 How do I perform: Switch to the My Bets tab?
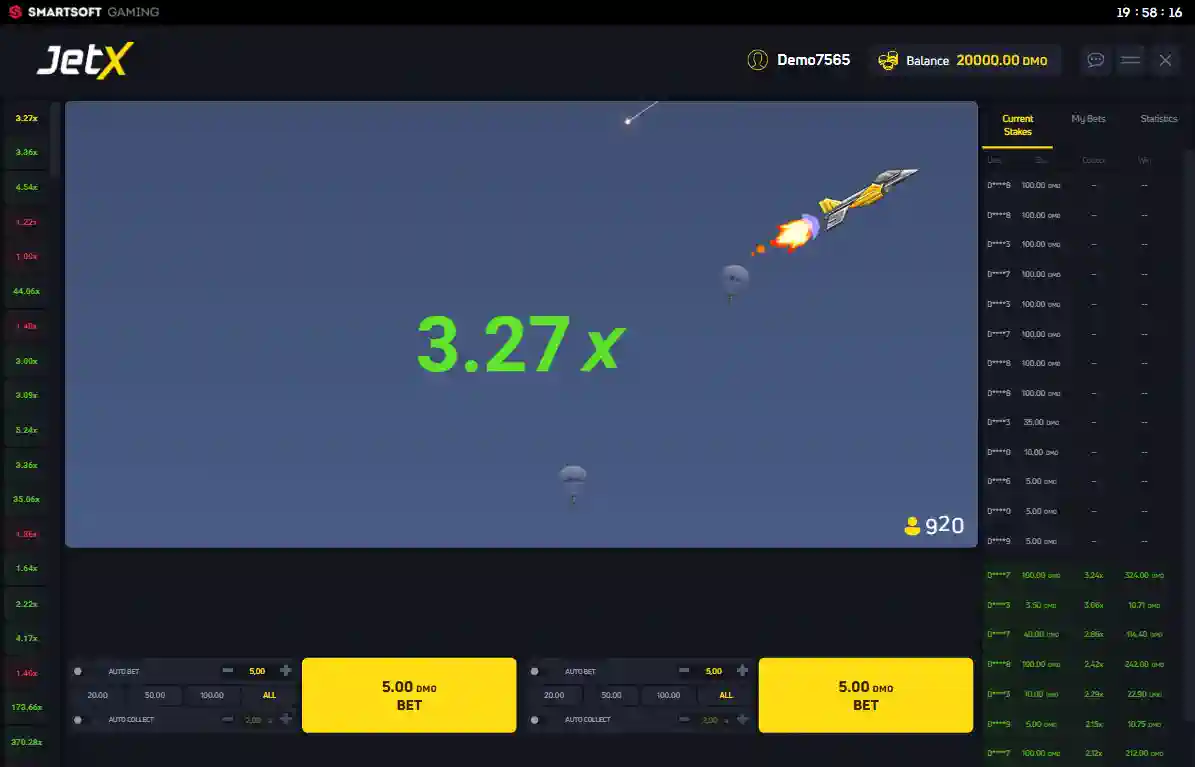1087,118
